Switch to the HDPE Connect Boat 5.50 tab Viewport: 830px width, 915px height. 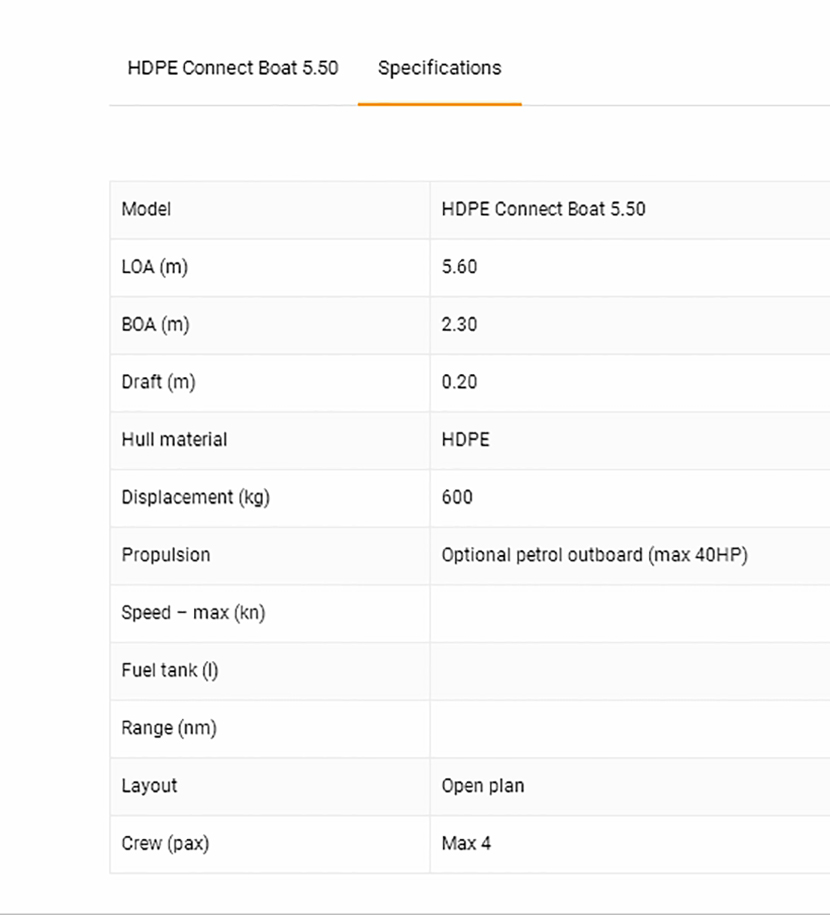[232, 68]
